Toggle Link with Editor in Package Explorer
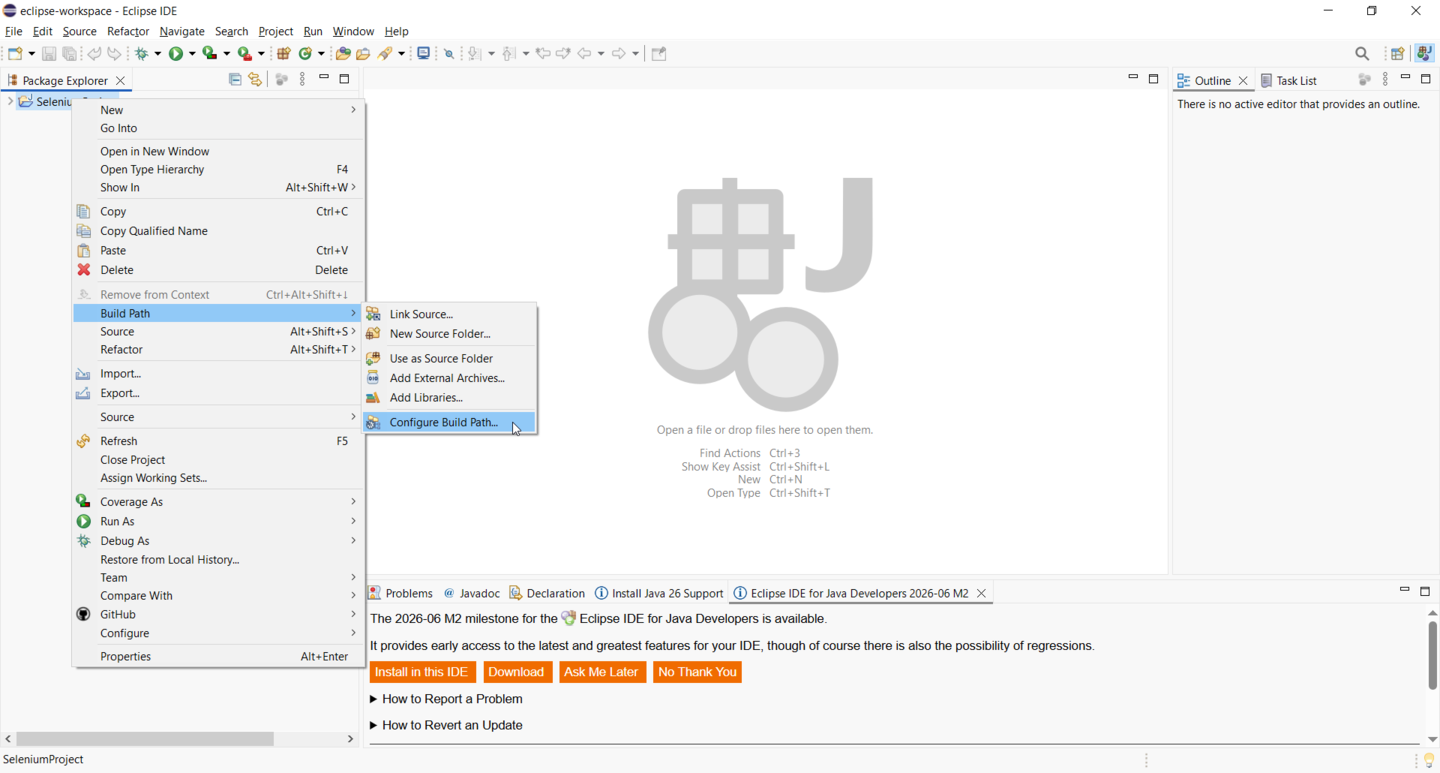1440x773 pixels. click(x=255, y=79)
